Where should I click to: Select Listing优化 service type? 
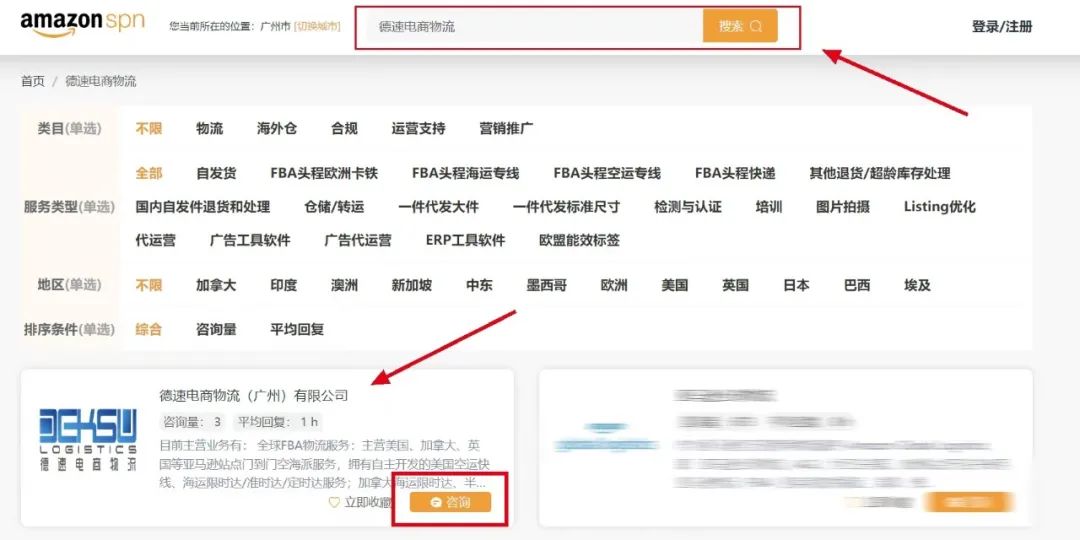pos(939,207)
